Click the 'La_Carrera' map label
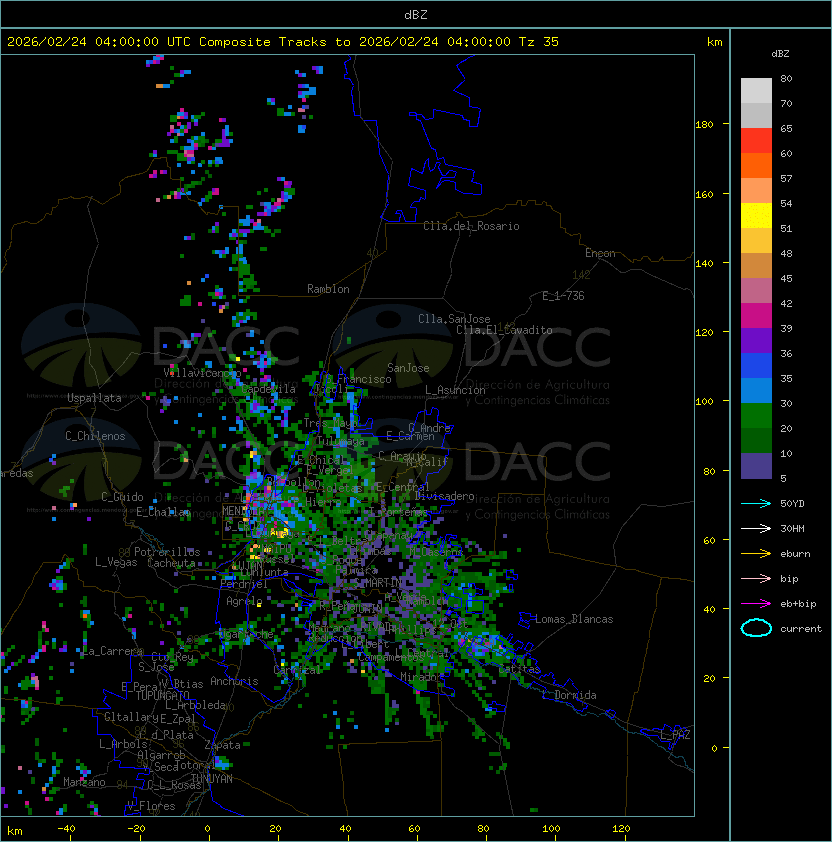Image resolution: width=832 pixels, height=842 pixels. [113, 651]
